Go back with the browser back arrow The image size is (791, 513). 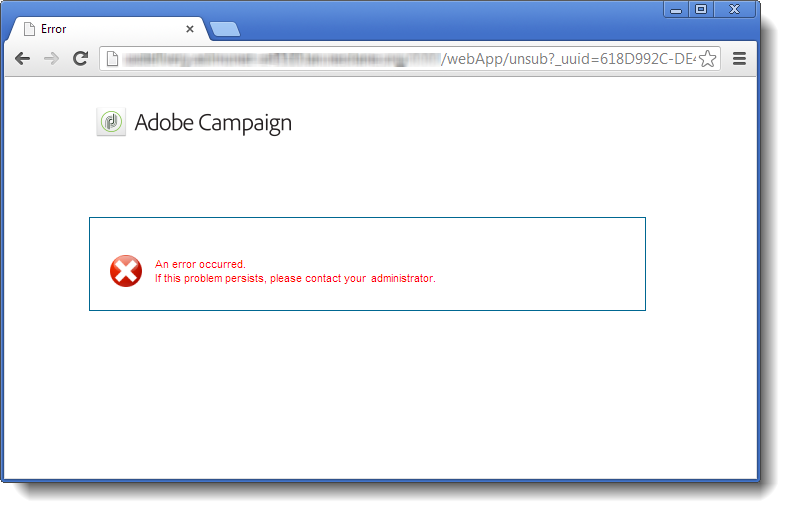coord(22,59)
